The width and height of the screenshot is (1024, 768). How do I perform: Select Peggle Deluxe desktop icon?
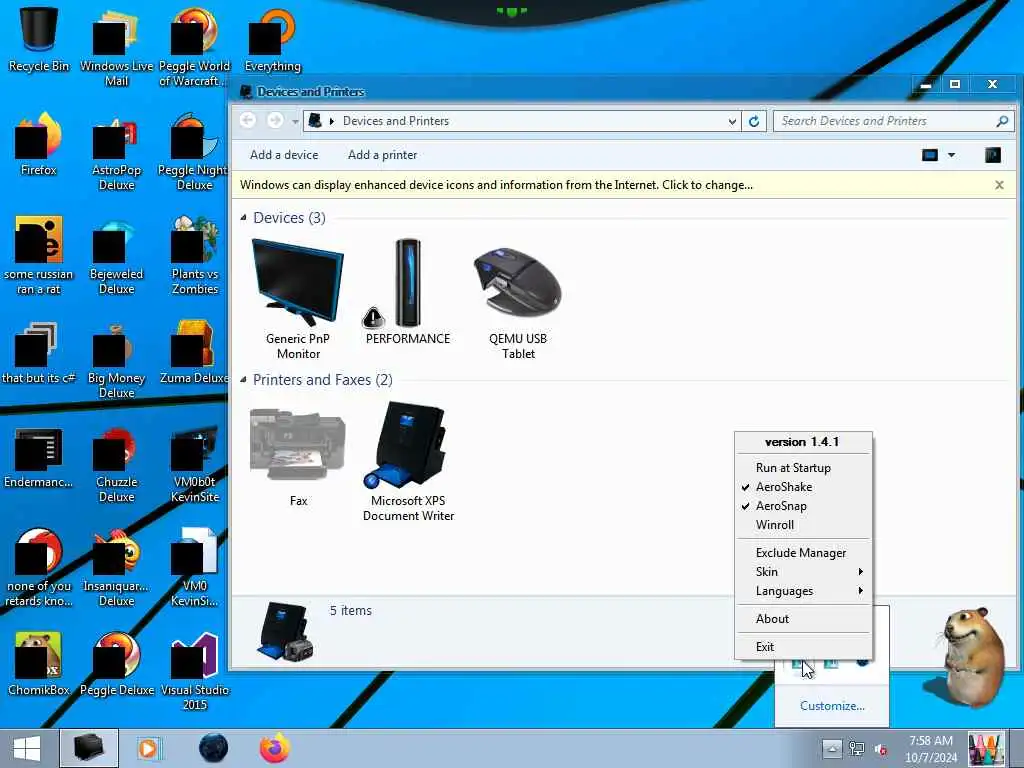click(116, 664)
